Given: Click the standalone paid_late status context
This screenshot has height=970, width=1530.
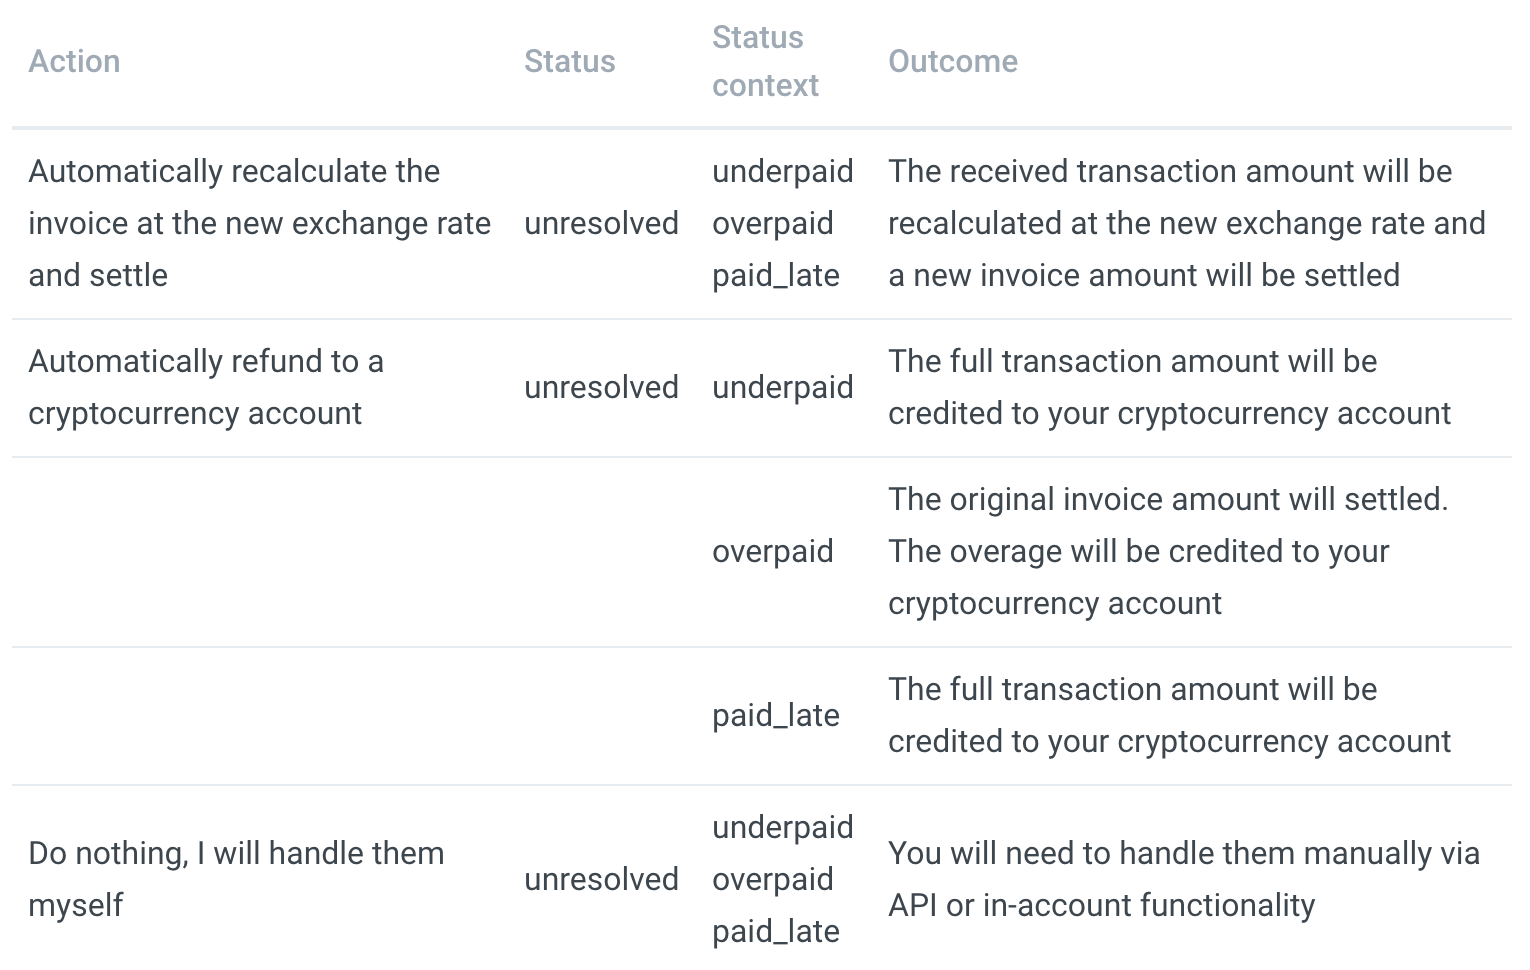Looking at the screenshot, I should point(775,715).
